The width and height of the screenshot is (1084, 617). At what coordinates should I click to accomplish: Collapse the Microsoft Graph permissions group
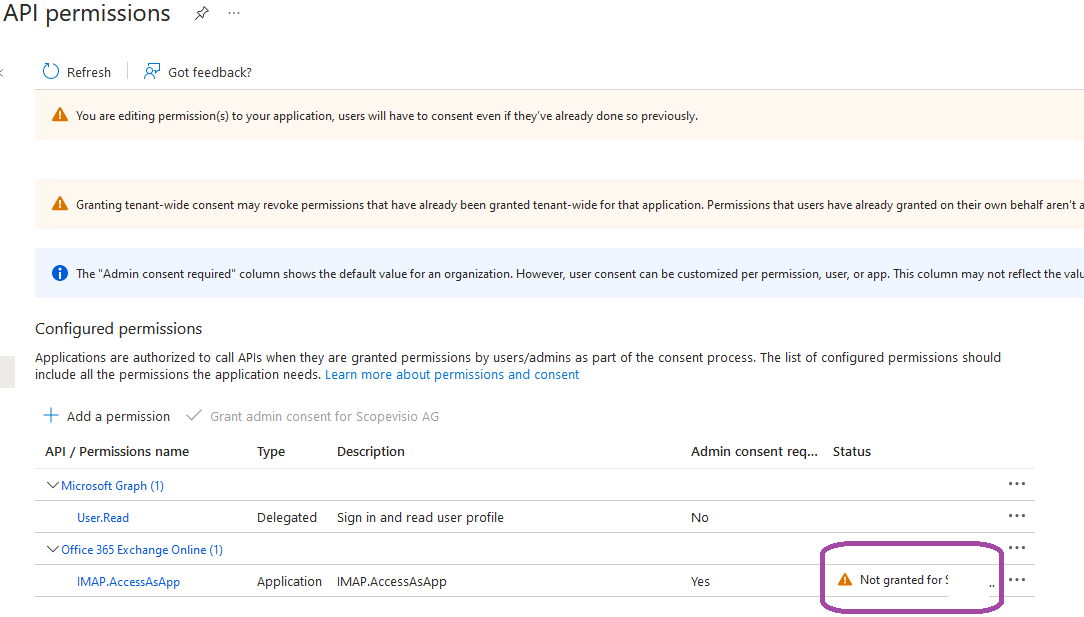pos(53,486)
